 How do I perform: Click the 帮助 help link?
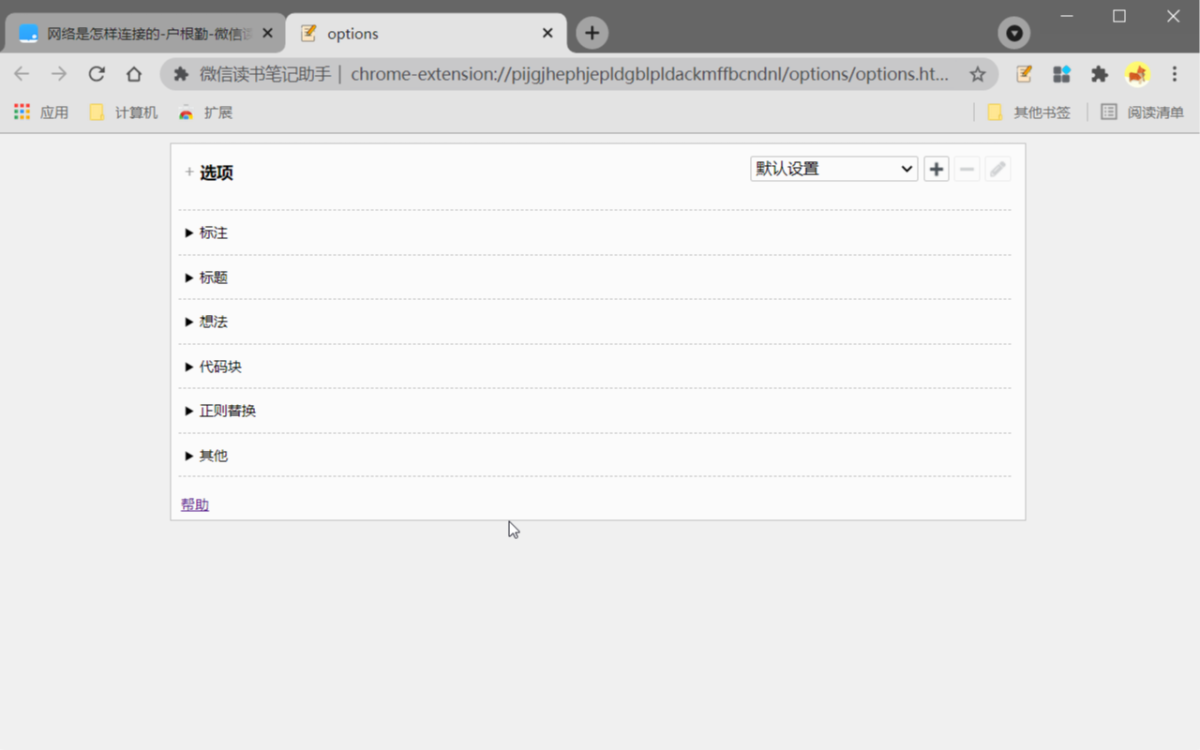click(193, 504)
